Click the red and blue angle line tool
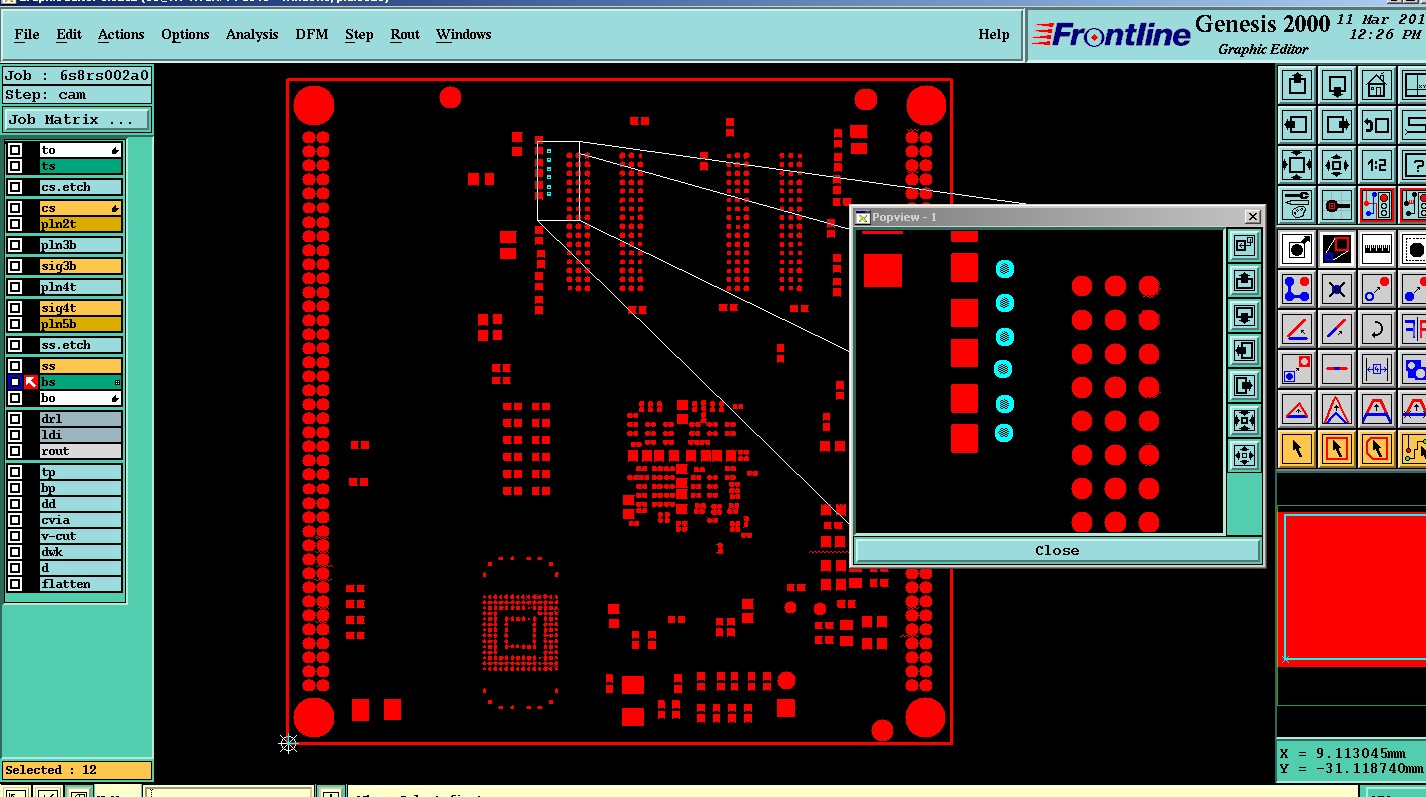 click(1296, 328)
